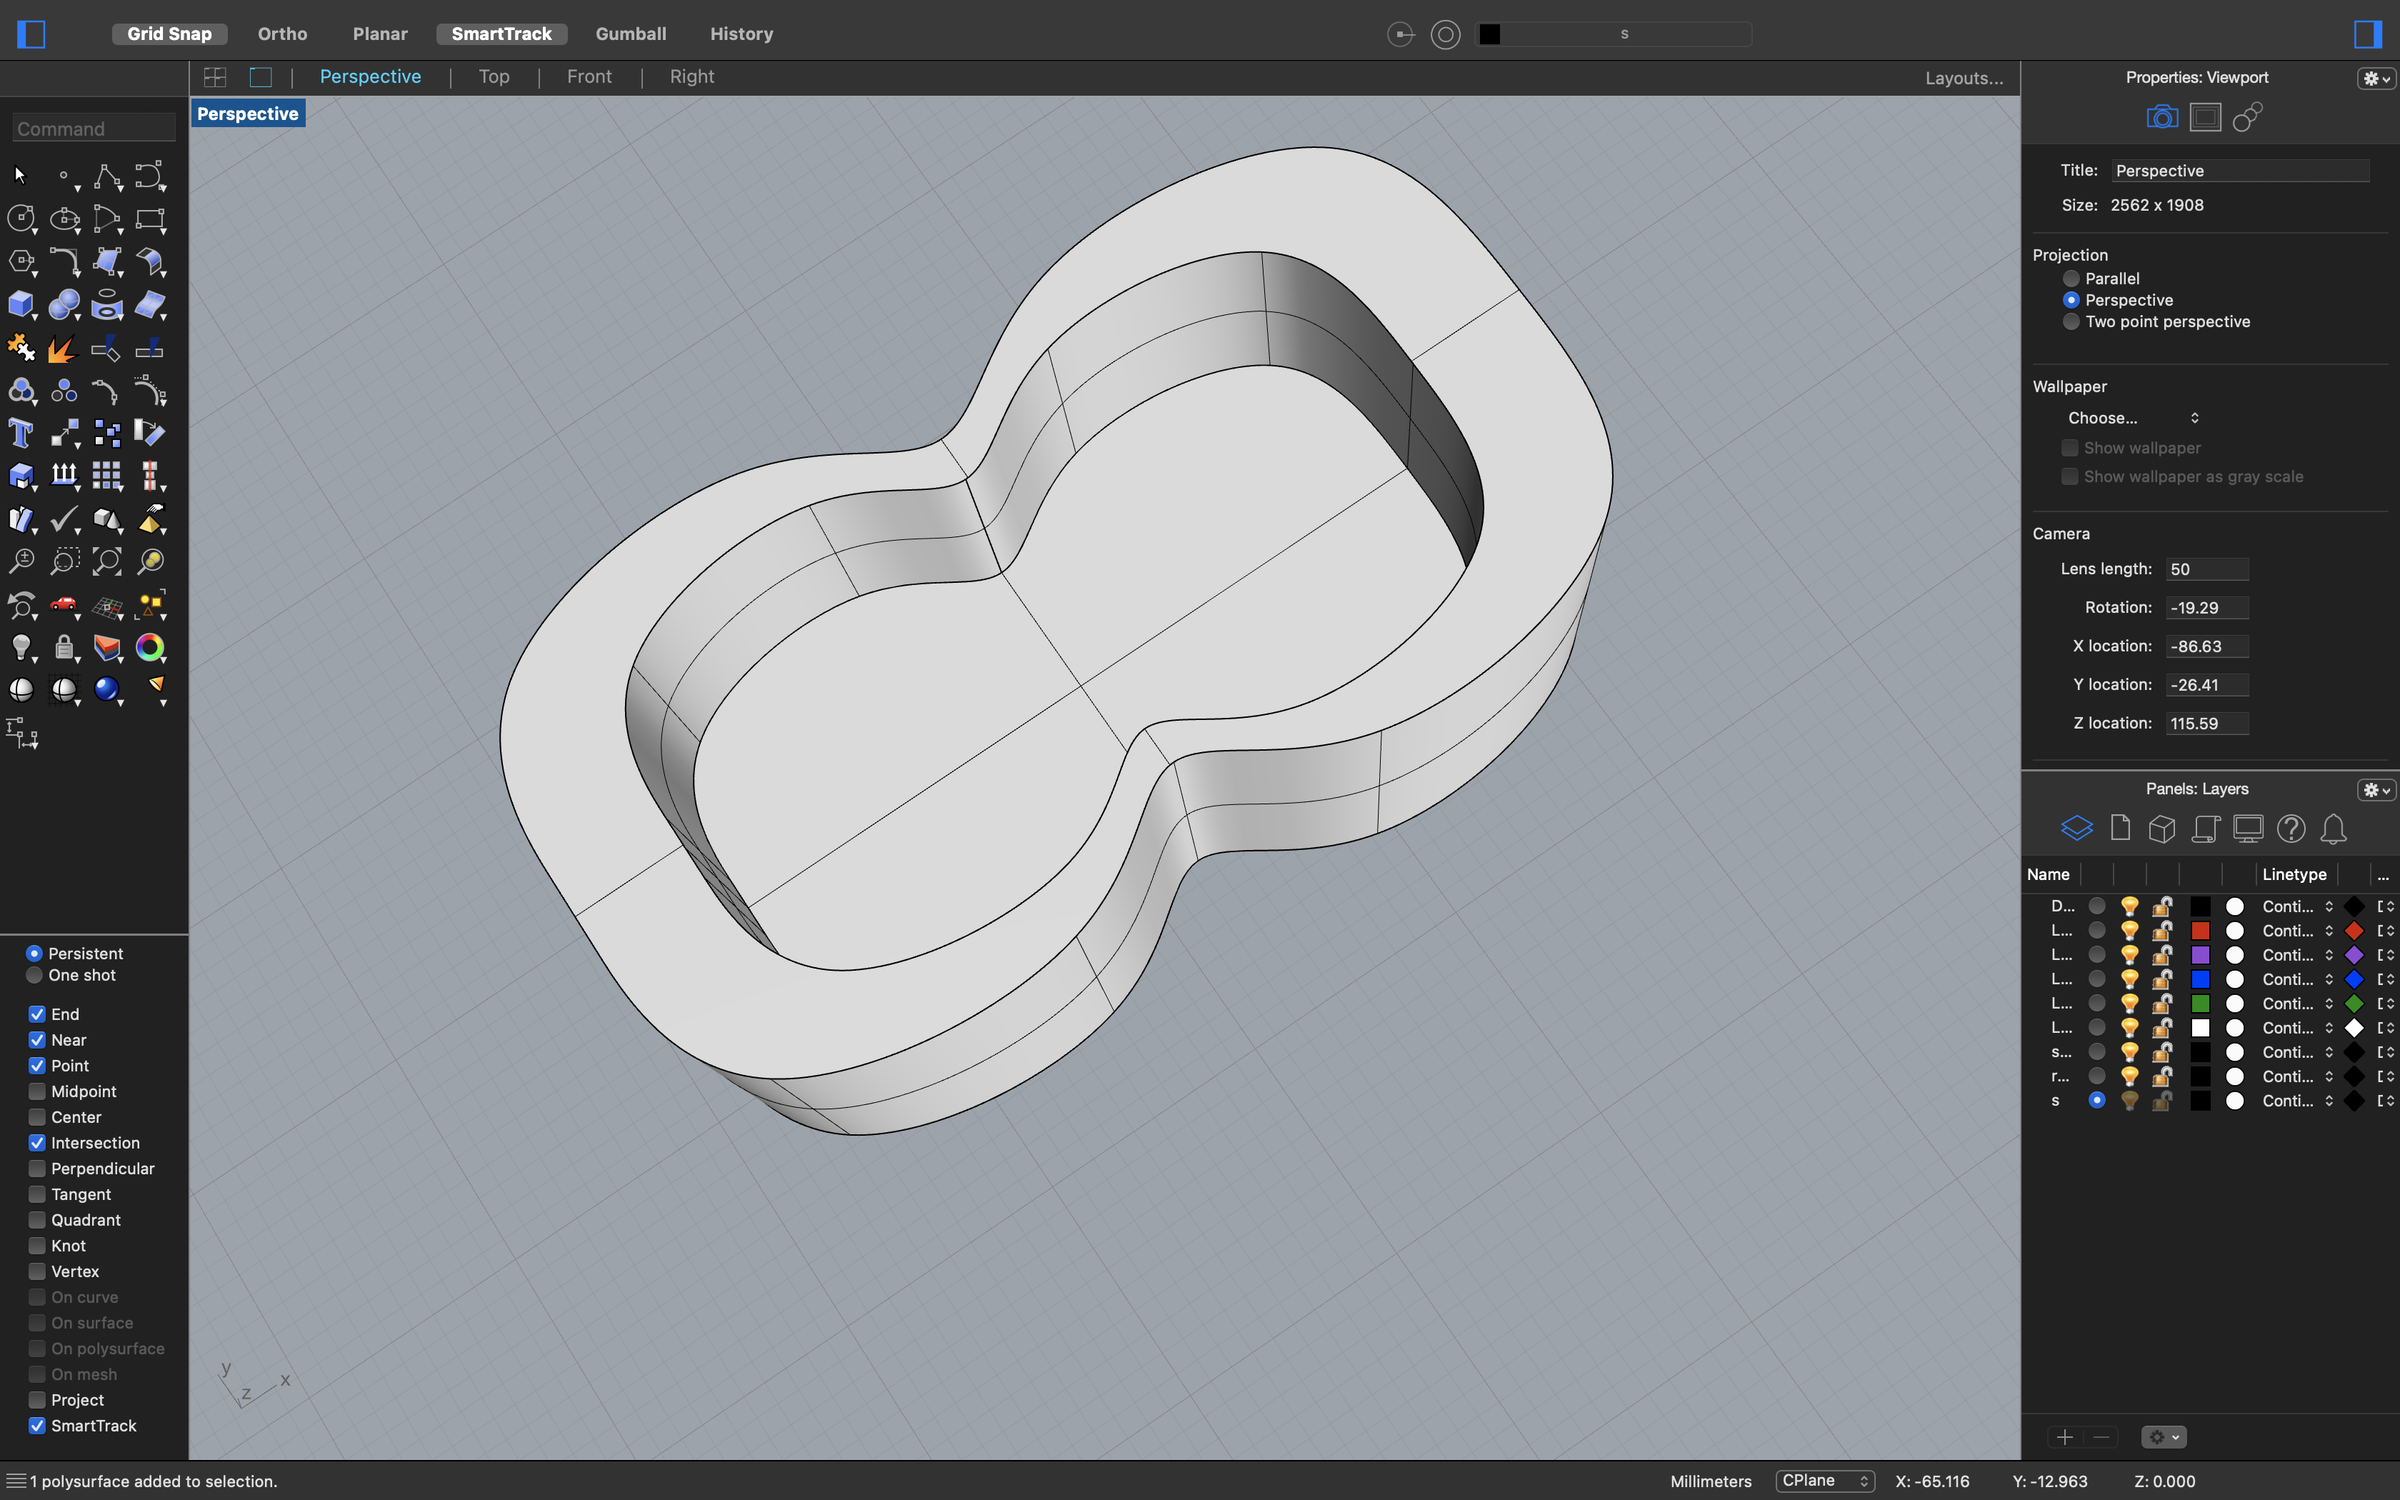Screen dimensions: 2400x1500
Task: Click the History menu item
Action: point(740,33)
